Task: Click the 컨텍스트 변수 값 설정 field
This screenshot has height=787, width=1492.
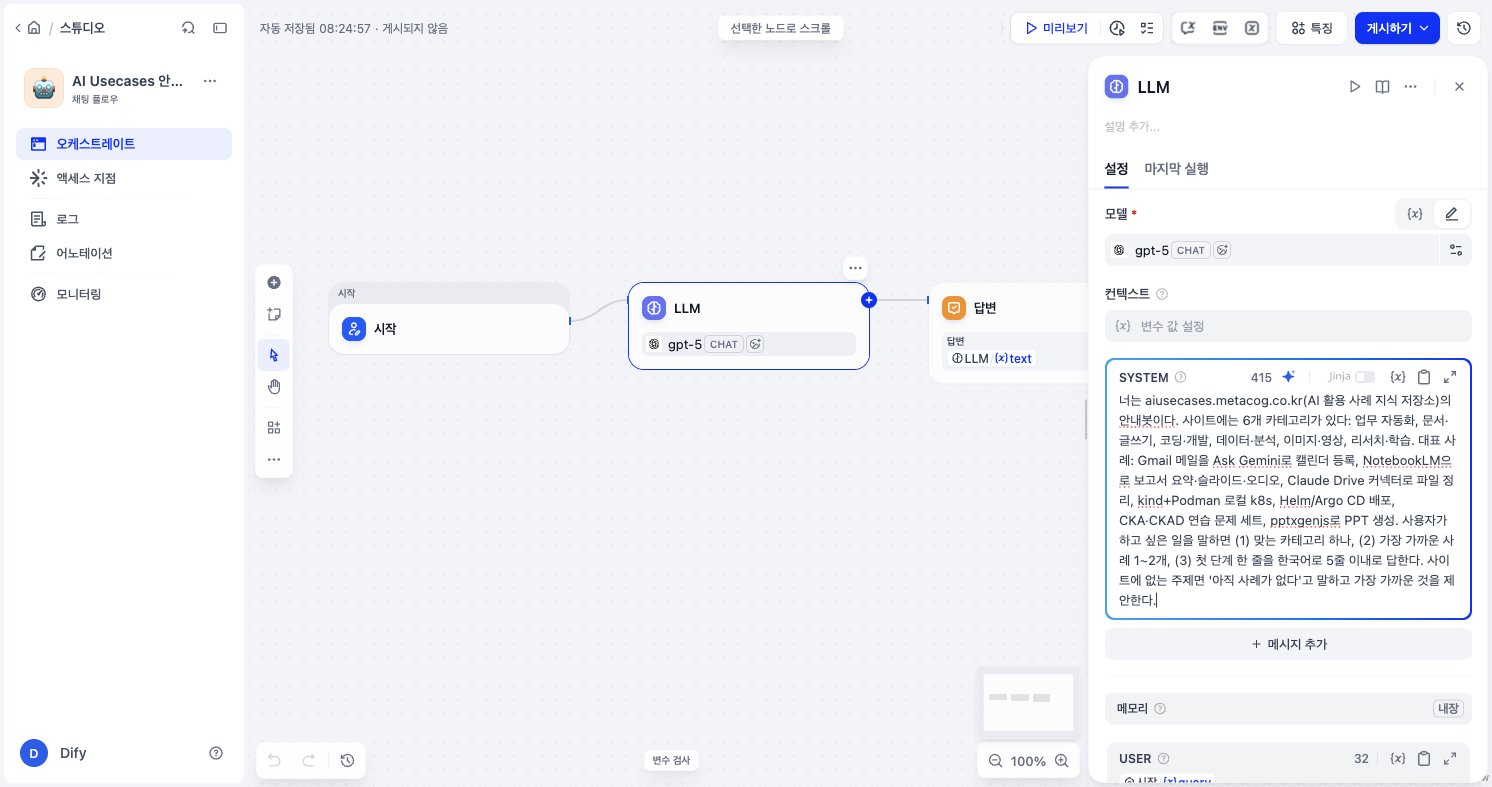Action: point(1288,326)
